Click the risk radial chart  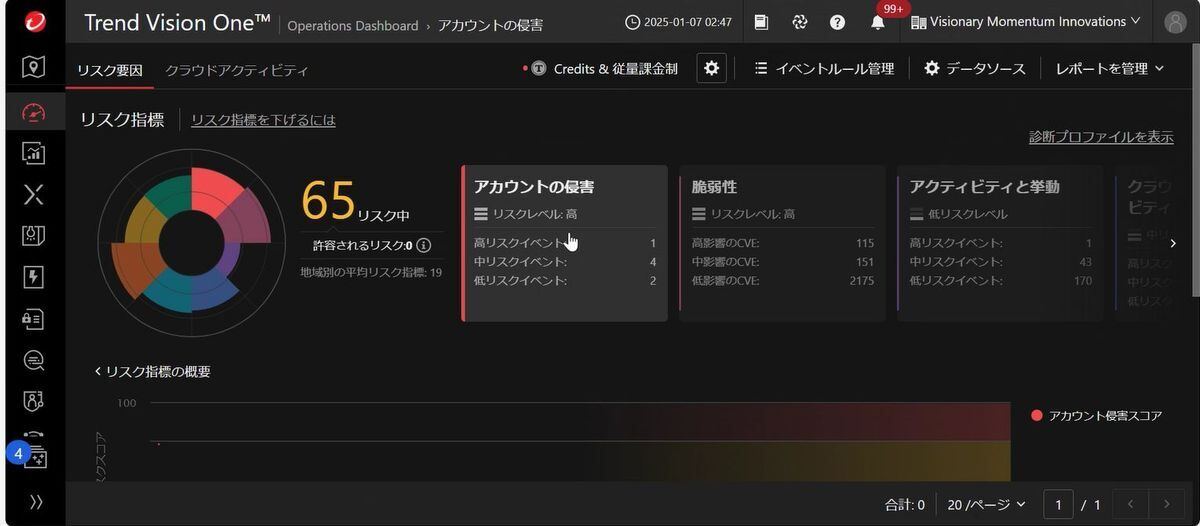click(191, 242)
